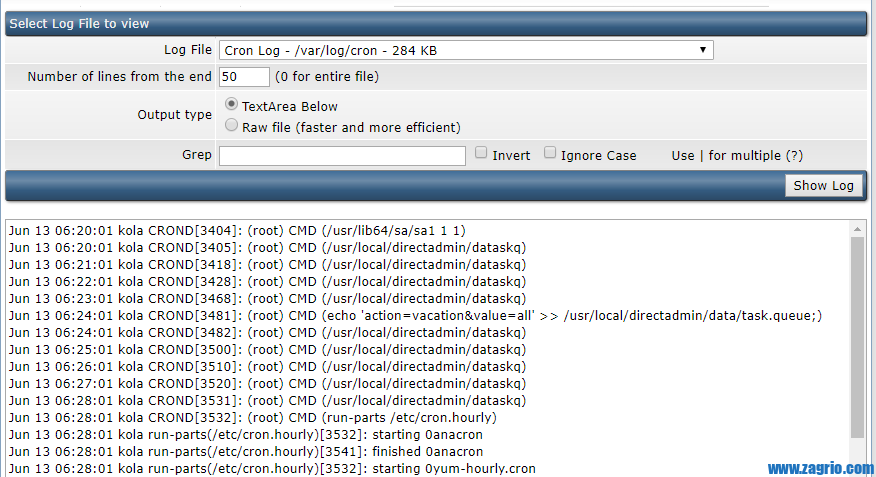Click the www.zagrio.com watermark

pyautogui.click(x=820, y=468)
